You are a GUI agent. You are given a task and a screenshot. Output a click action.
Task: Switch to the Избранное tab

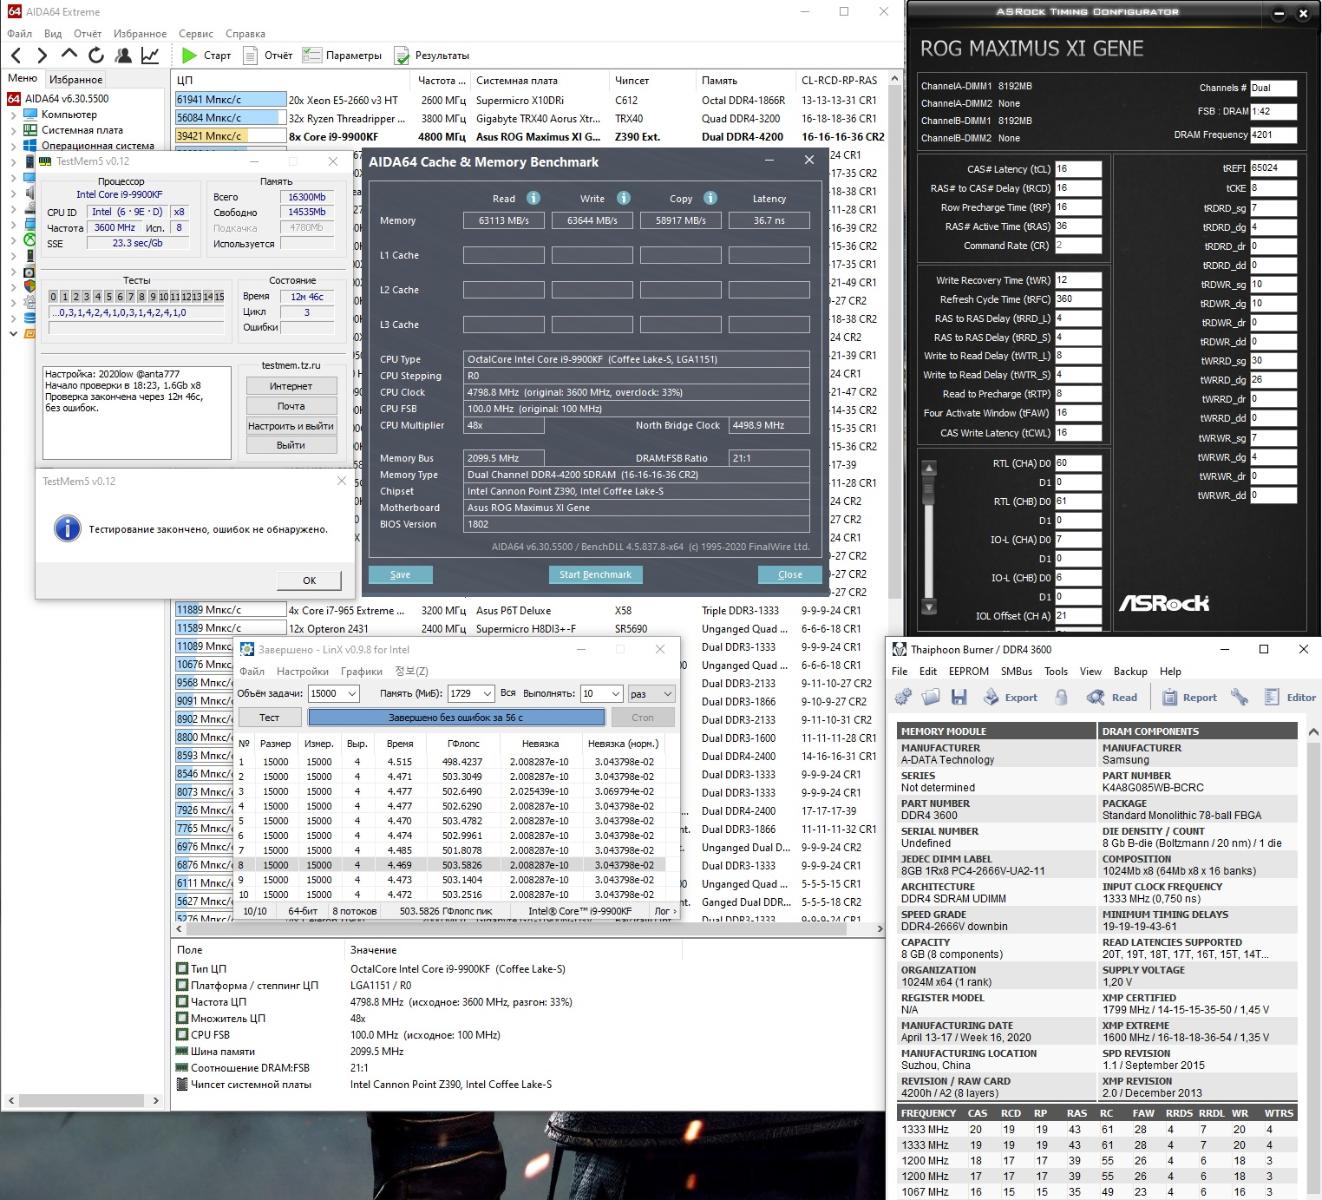pos(76,79)
